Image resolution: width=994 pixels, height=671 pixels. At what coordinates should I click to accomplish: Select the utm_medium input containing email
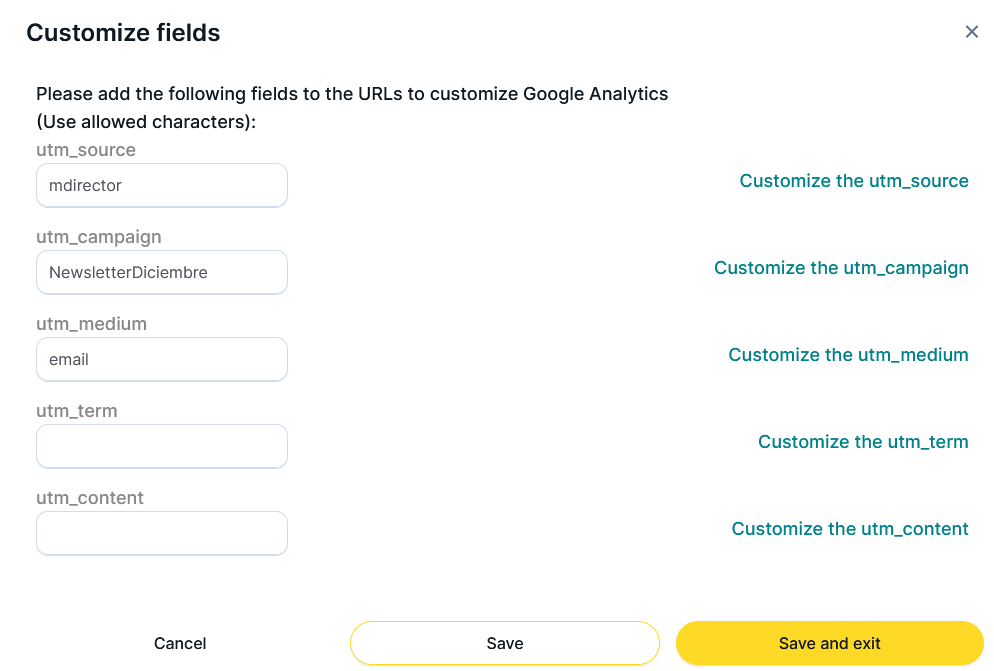pos(161,359)
